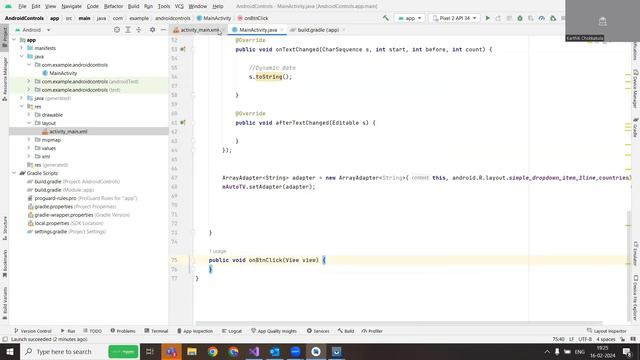This screenshot has height=360, width=640.
Task: Click override gutter icon beside onTextChanged line
Action: pyautogui.click(x=183, y=49)
